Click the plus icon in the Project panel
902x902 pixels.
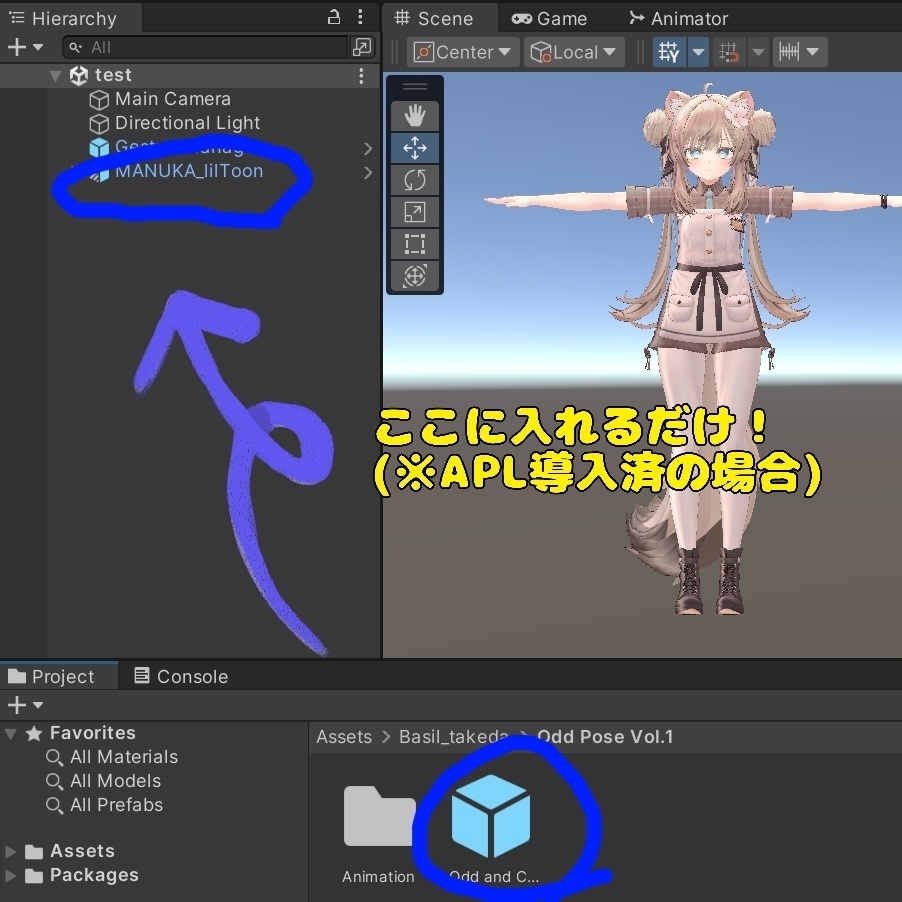point(15,705)
